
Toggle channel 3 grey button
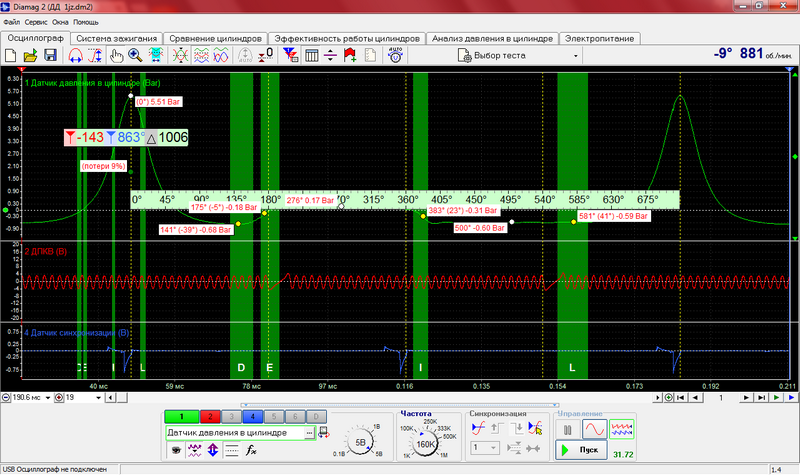point(232,417)
